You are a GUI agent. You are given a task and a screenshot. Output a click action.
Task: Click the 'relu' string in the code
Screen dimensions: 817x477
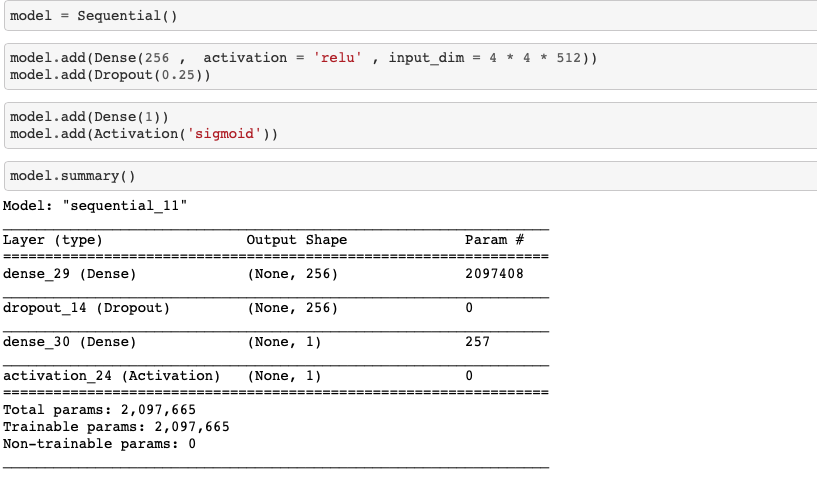[338, 57]
